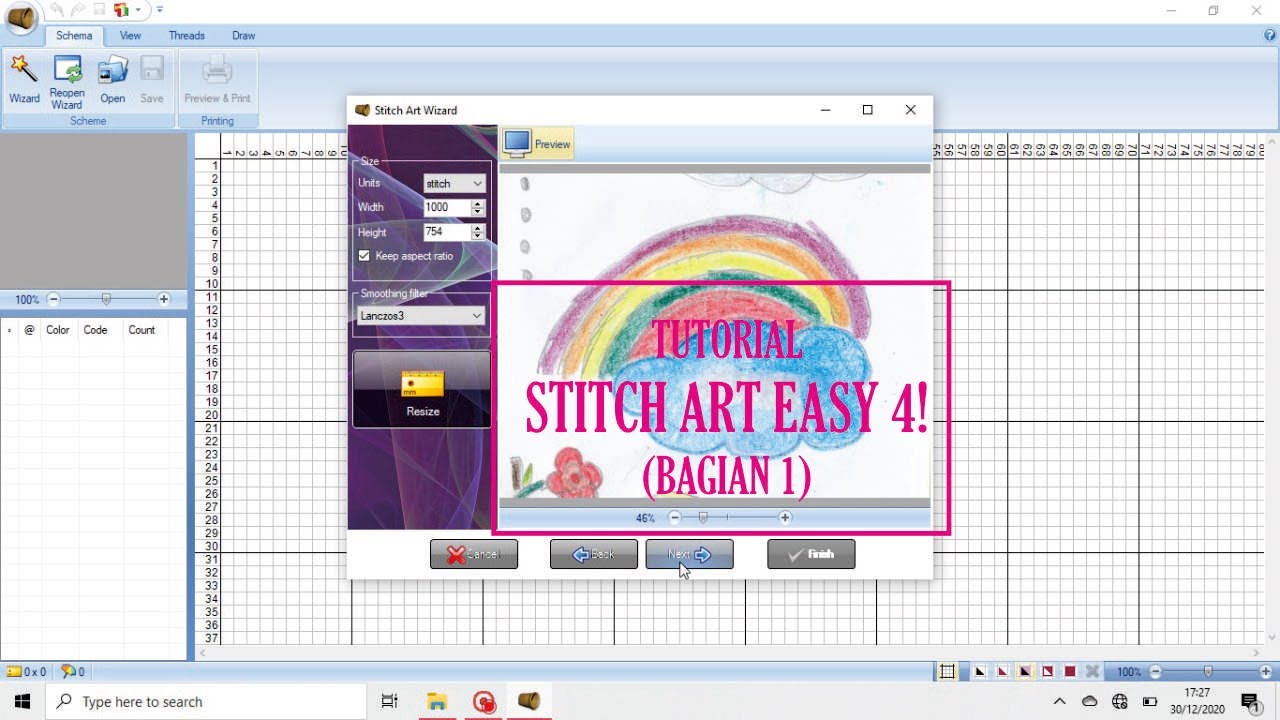Increase Height value with spinner

point(478,228)
